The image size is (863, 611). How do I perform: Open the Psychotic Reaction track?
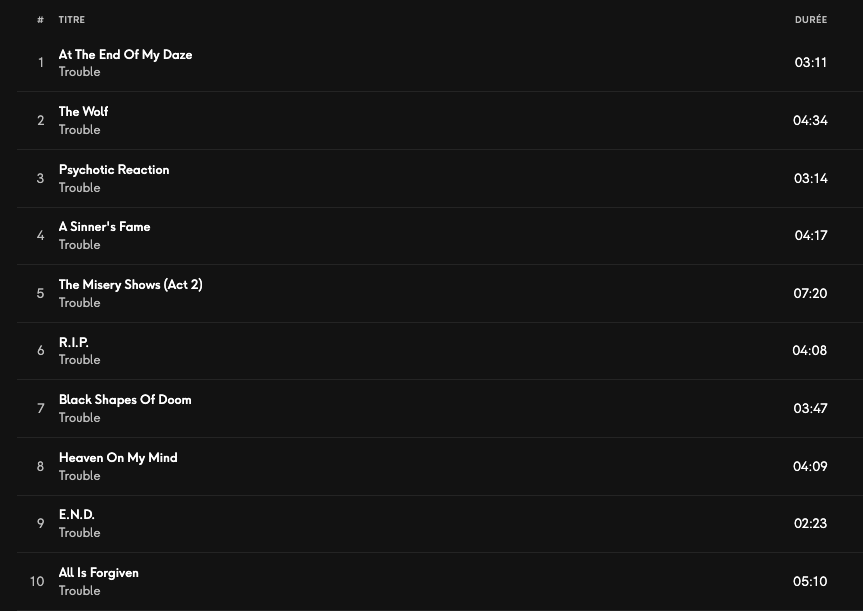[x=114, y=170]
